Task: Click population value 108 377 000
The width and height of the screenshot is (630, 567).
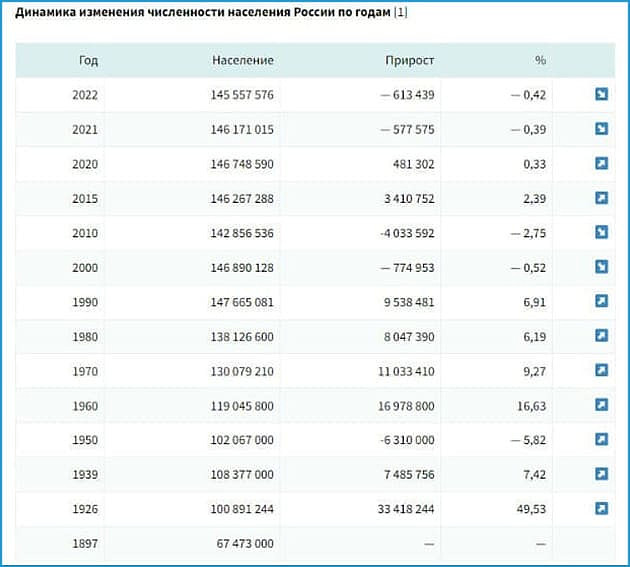Action: [x=242, y=475]
